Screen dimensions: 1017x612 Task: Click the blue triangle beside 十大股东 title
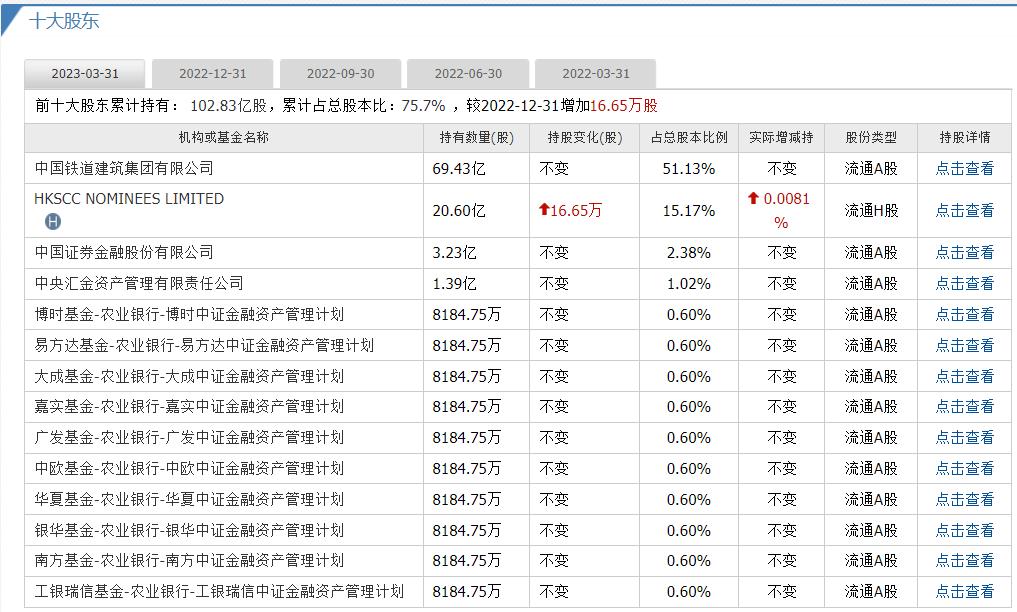(x=12, y=19)
